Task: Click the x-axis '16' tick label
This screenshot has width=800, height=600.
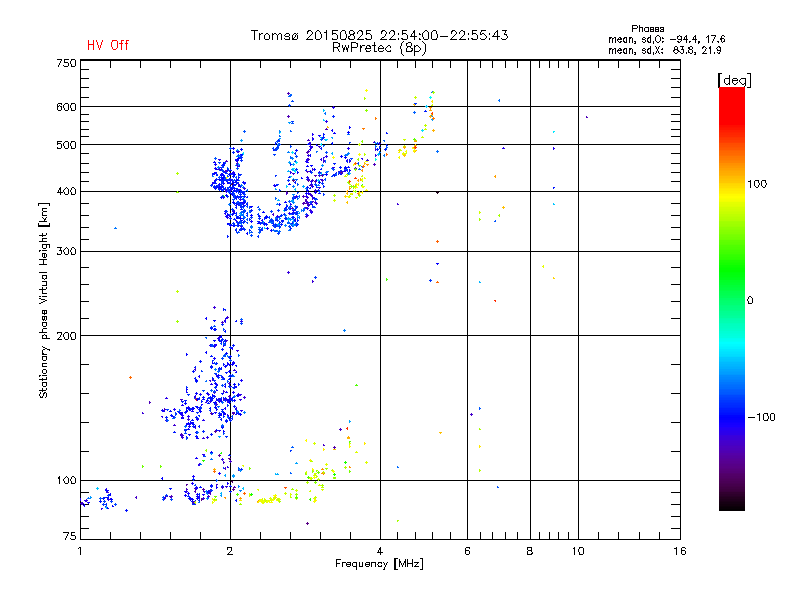Action: (680, 551)
